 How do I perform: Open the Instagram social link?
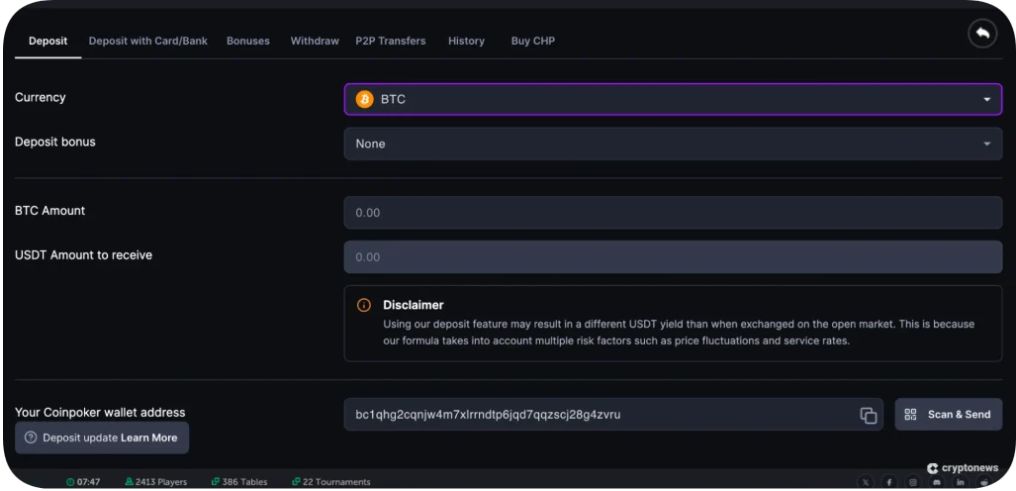click(x=913, y=482)
